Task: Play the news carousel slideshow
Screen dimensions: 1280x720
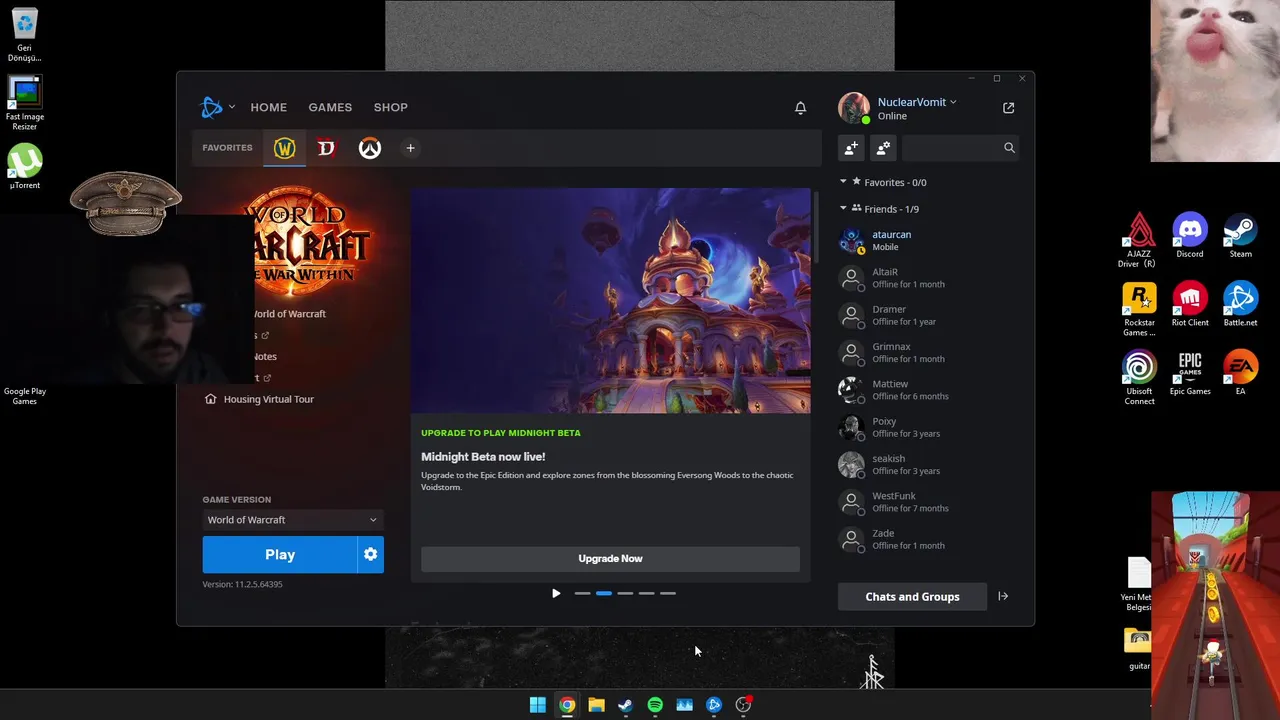Action: [556, 593]
